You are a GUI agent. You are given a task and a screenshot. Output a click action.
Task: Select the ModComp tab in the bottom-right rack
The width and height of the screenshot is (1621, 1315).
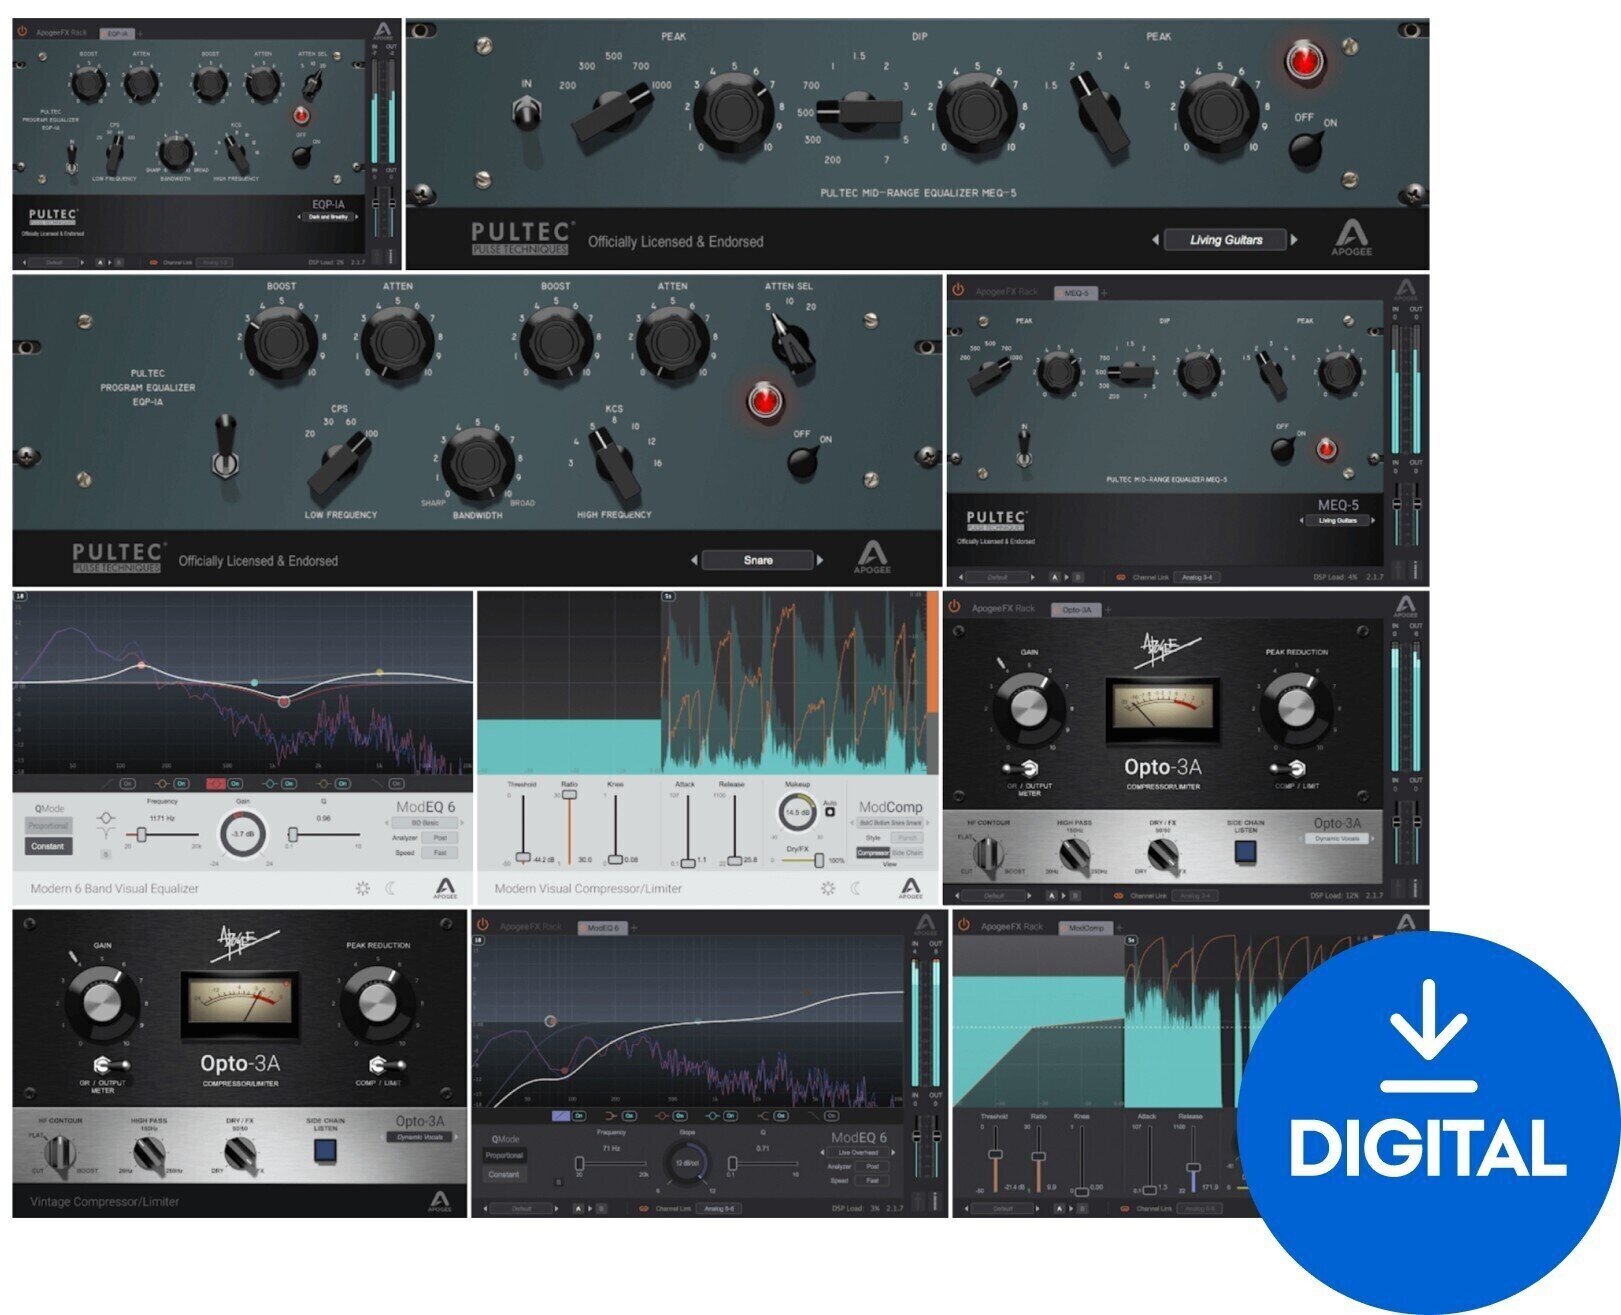[x=1087, y=928]
